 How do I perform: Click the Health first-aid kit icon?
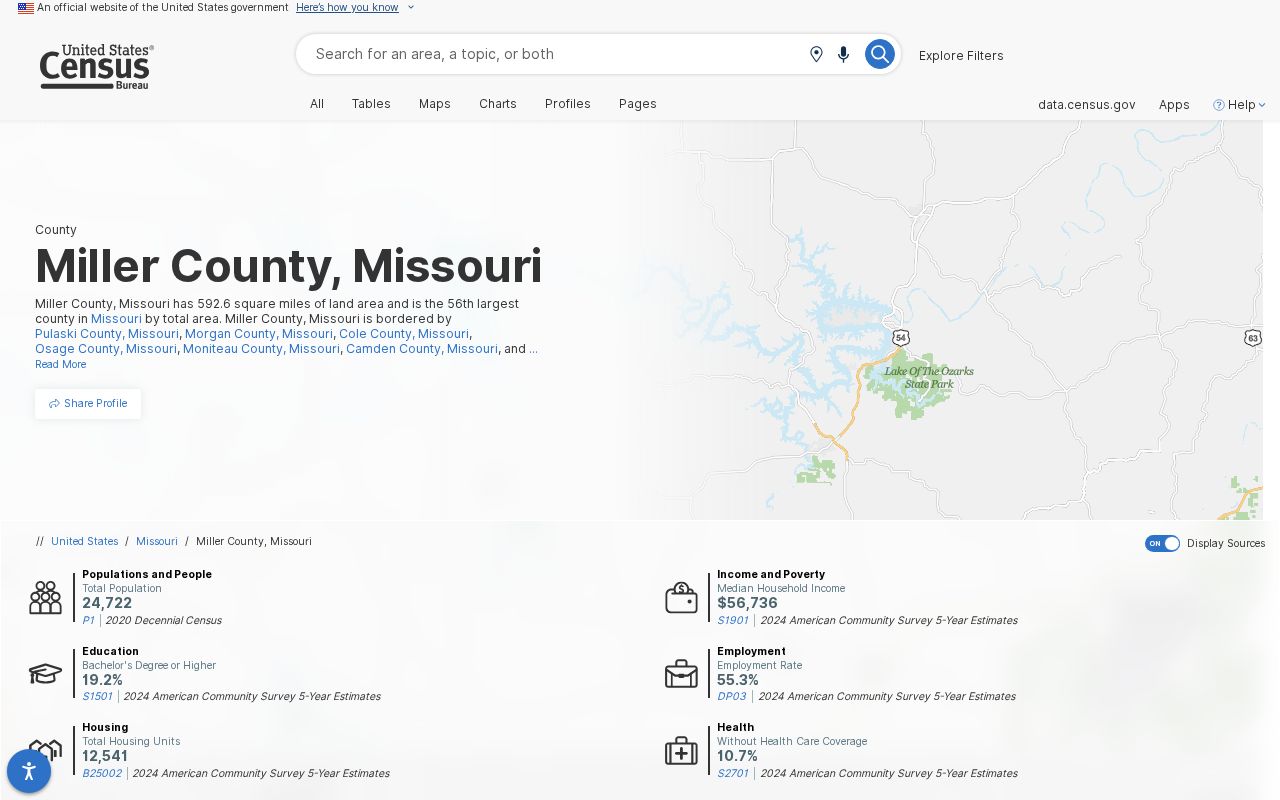[x=681, y=750]
